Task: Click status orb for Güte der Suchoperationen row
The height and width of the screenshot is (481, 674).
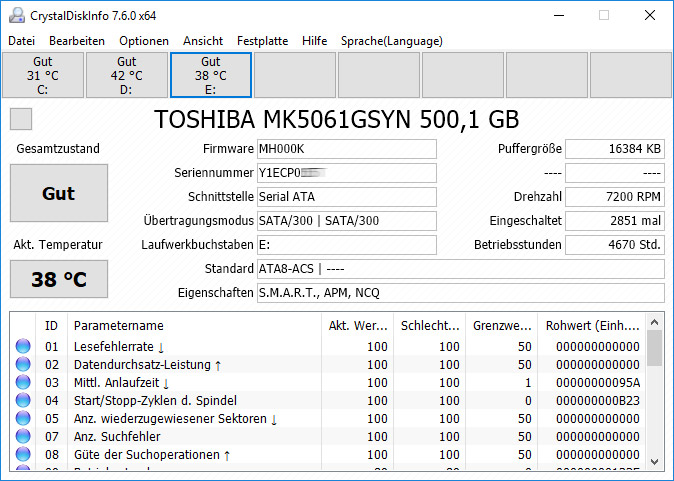Action: point(23,454)
